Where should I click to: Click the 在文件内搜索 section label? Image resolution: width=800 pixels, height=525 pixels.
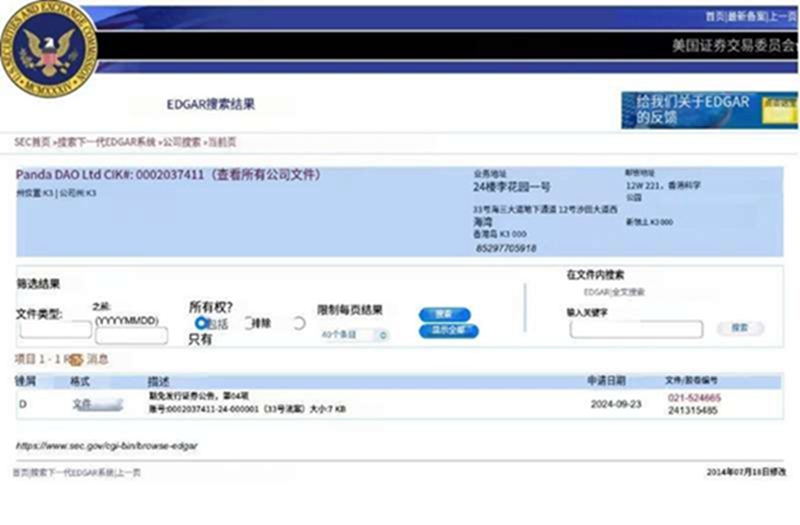pyautogui.click(x=595, y=275)
